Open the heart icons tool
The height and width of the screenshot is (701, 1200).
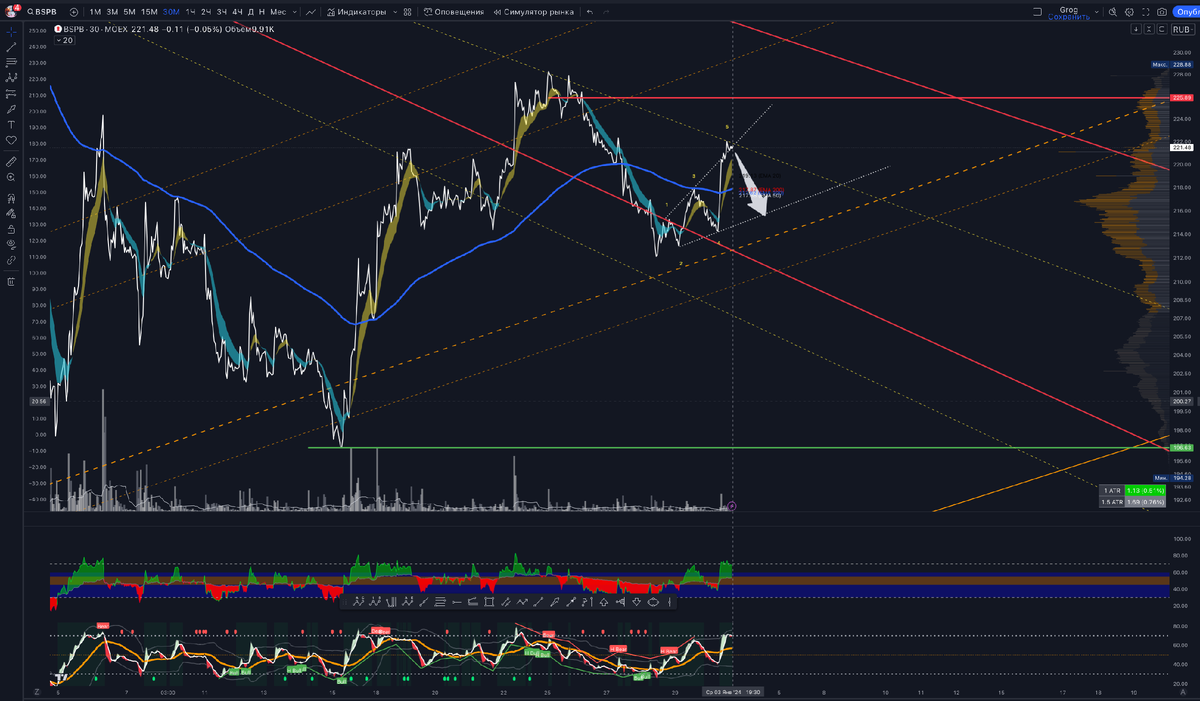pos(11,140)
